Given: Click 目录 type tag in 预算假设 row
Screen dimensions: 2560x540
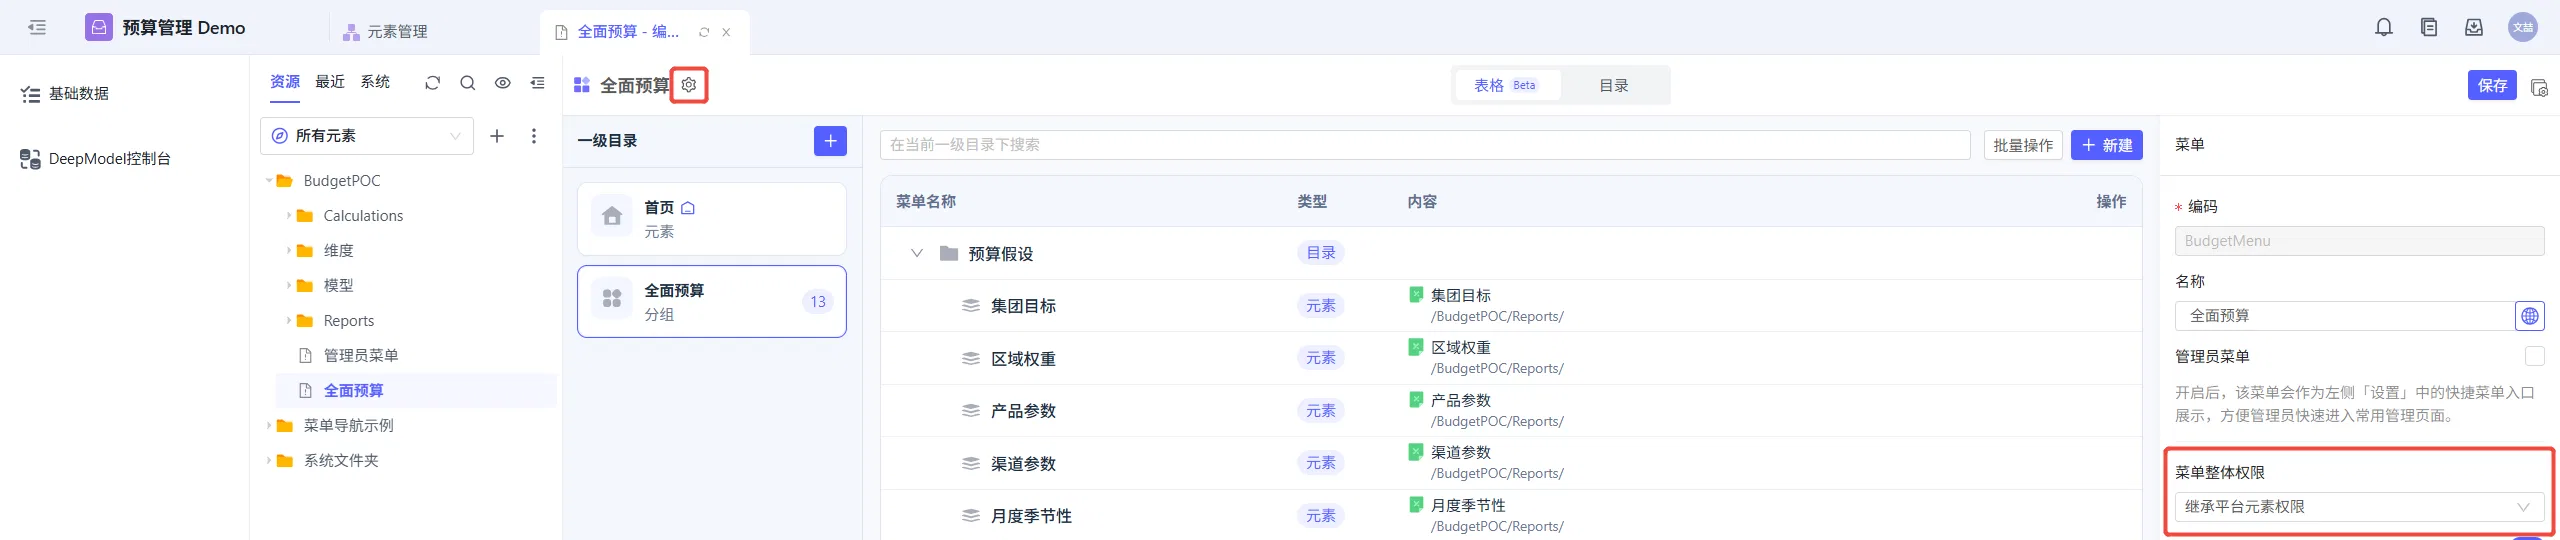Looking at the screenshot, I should pos(1321,253).
